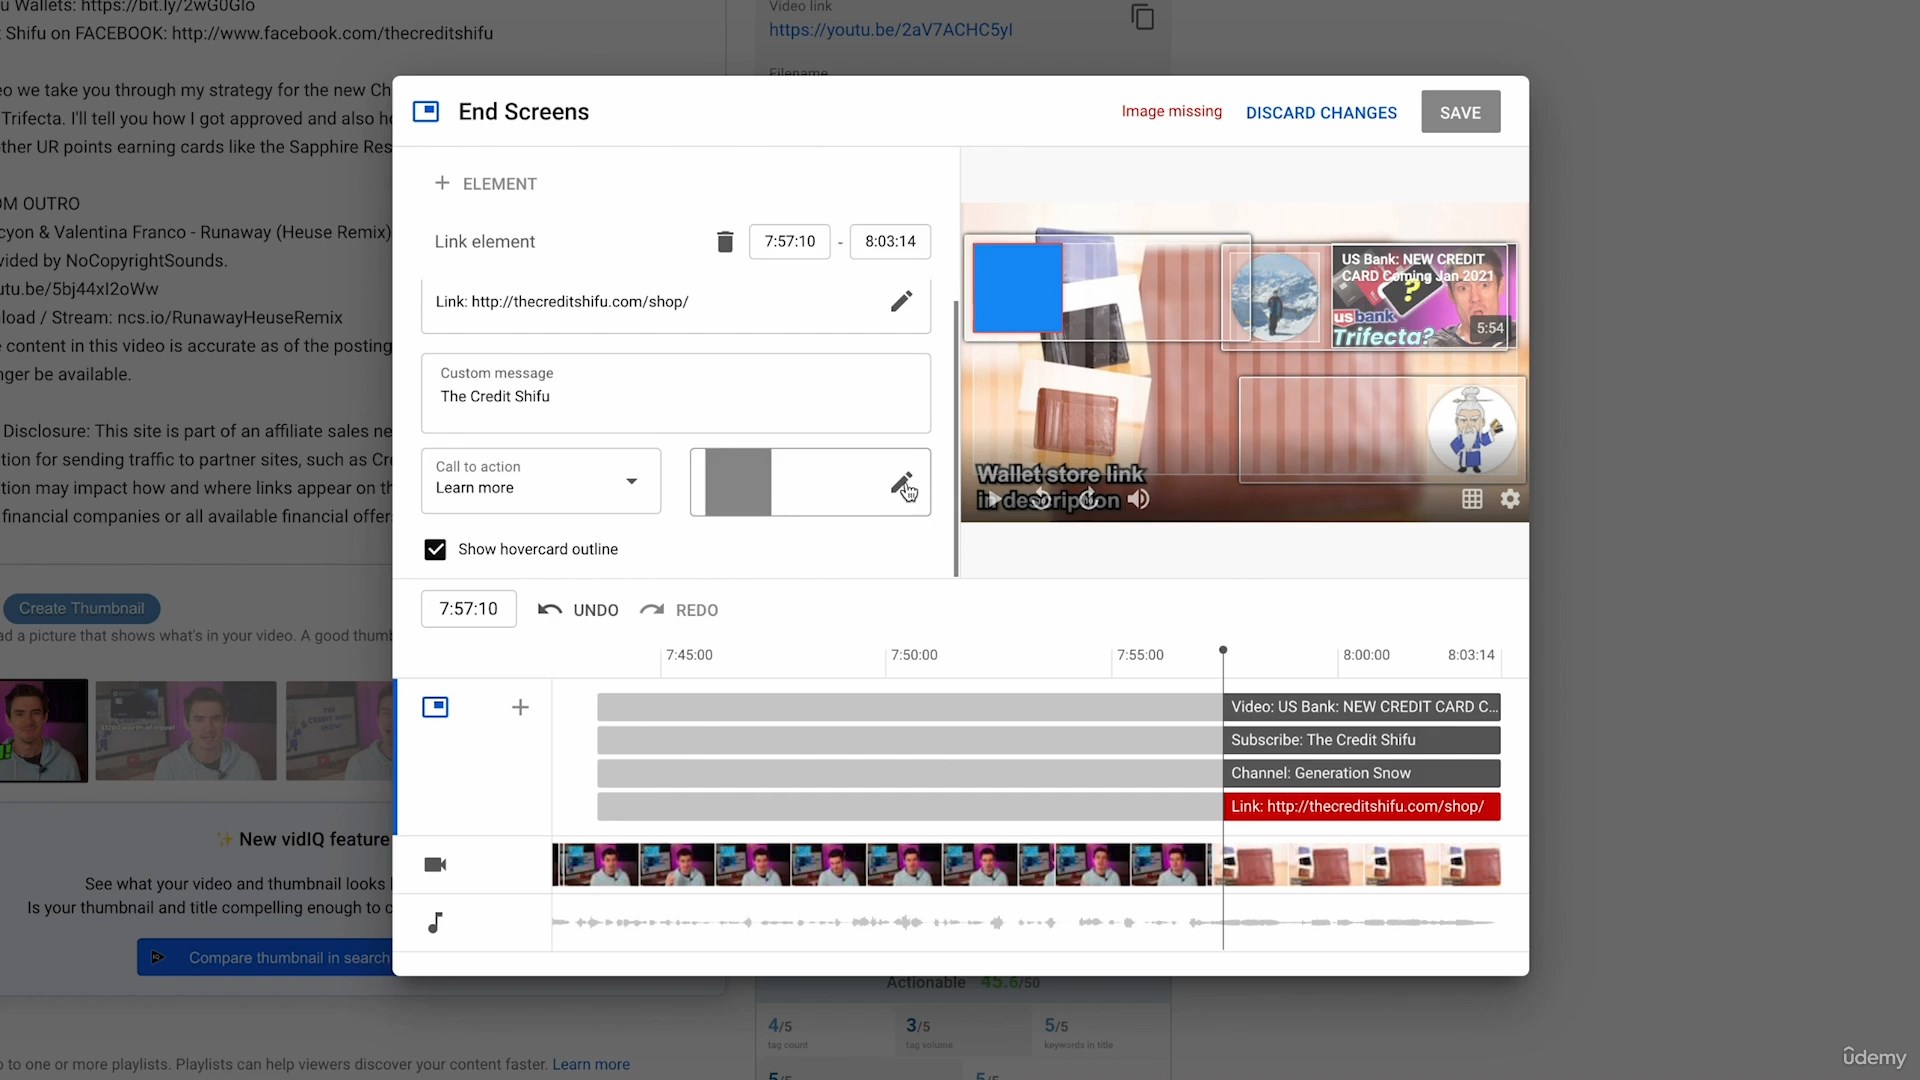Viewport: 1920px width, 1080px height.
Task: Click plus icon in end screen track
Action: (x=520, y=708)
